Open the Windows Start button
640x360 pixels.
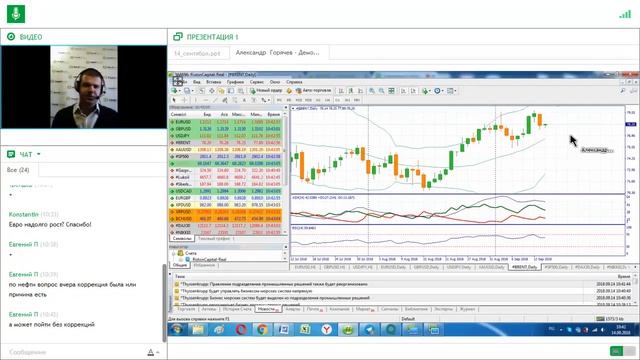177,329
